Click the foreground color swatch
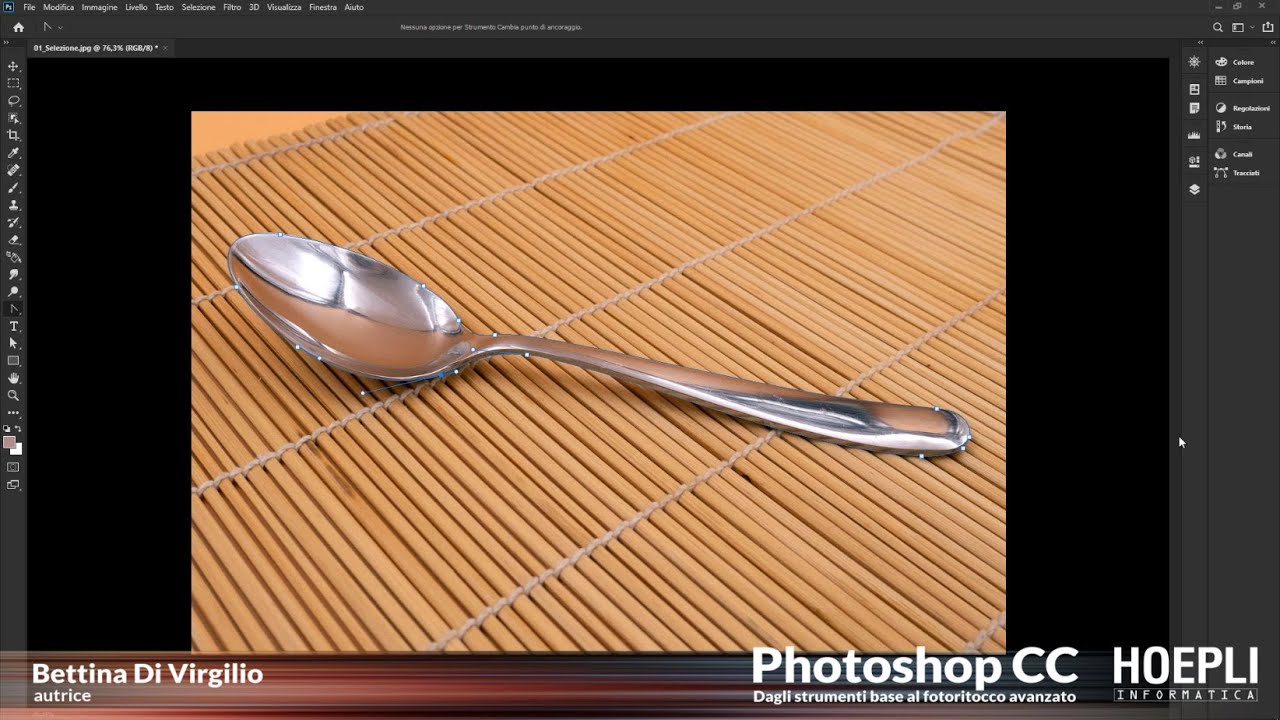Screen dimensions: 1280x720 click(x=9, y=442)
